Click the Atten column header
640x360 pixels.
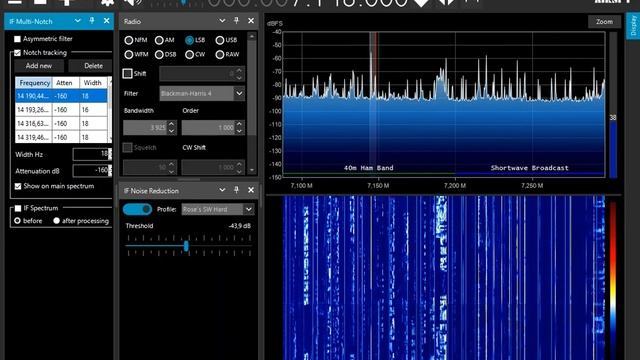[65, 83]
